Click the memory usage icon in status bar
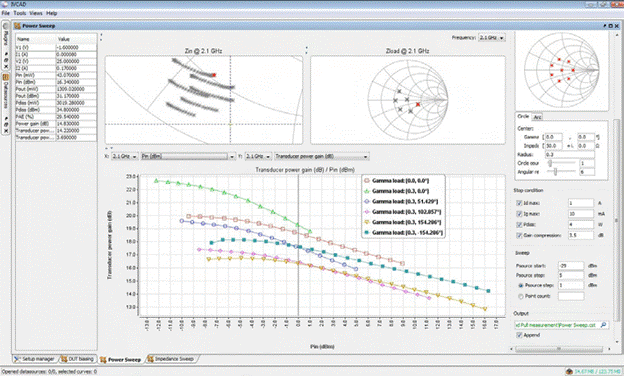Image resolution: width=624 pixels, height=376 pixels. coord(569,372)
